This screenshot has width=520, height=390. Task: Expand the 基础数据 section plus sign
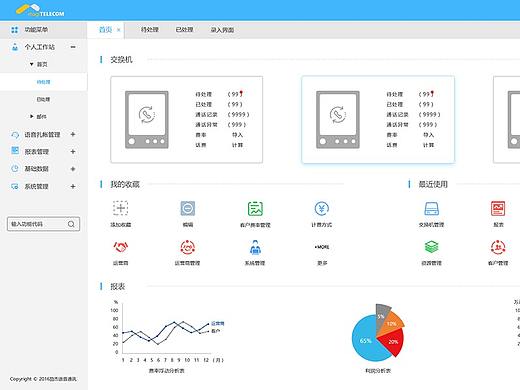point(73,169)
